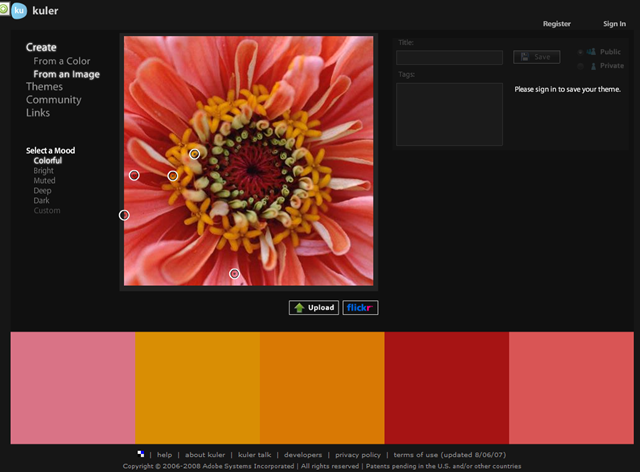
Task: Click the pink color swatch
Action: 73,388
